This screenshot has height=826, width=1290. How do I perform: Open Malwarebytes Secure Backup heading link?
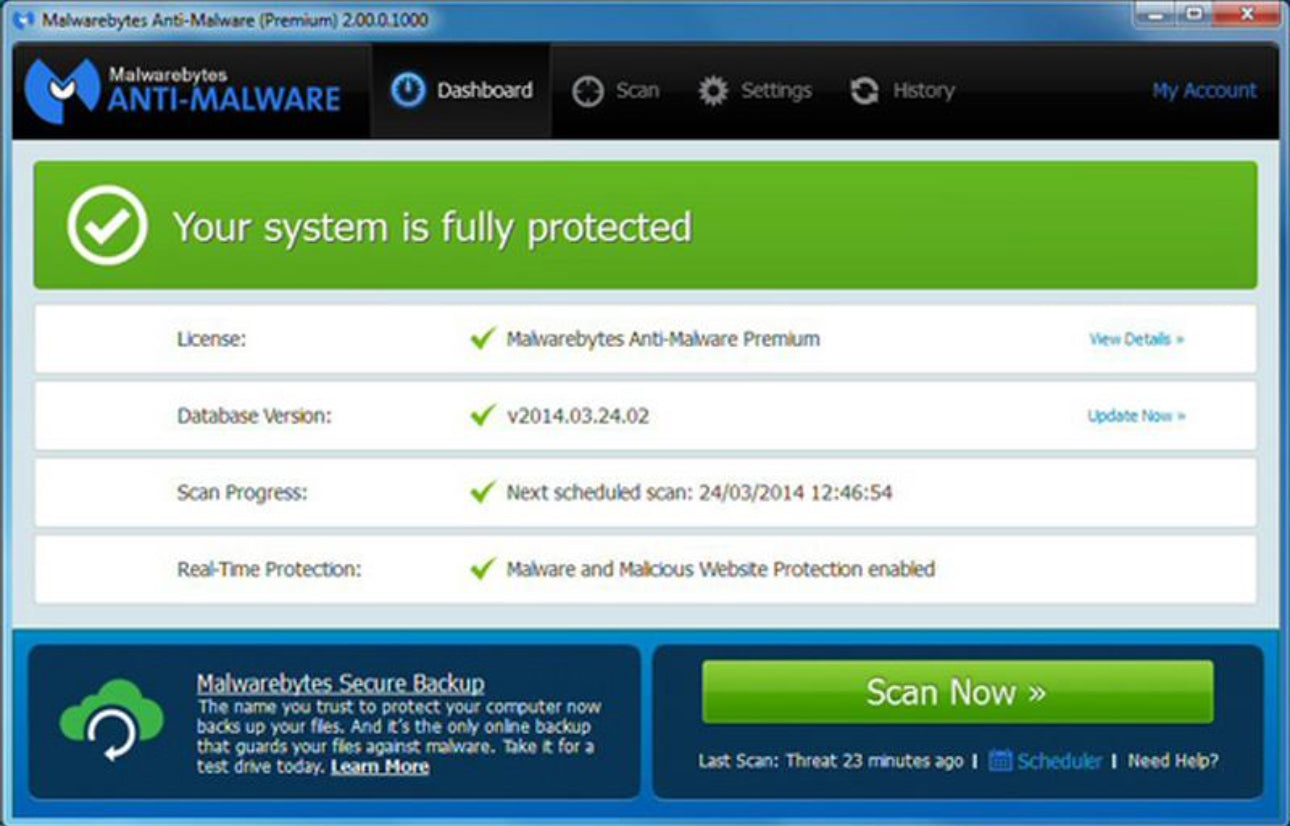tap(340, 684)
